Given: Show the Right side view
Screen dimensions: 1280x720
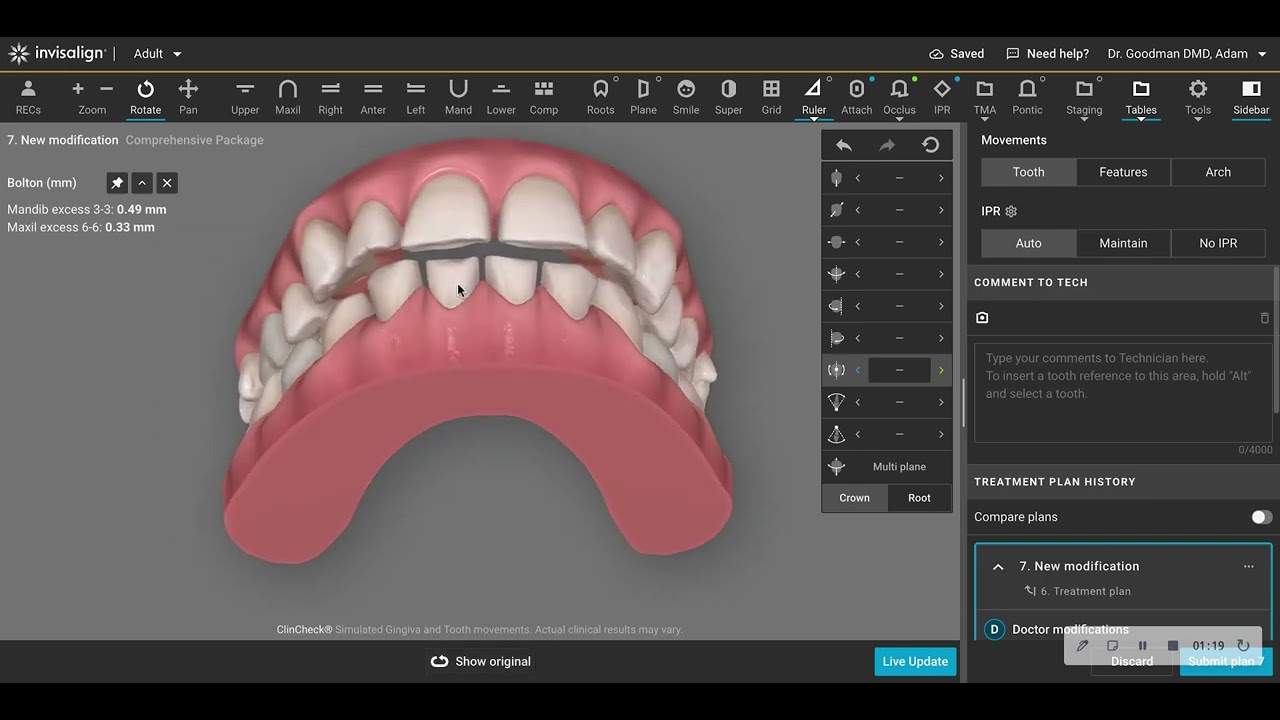Looking at the screenshot, I should (331, 97).
